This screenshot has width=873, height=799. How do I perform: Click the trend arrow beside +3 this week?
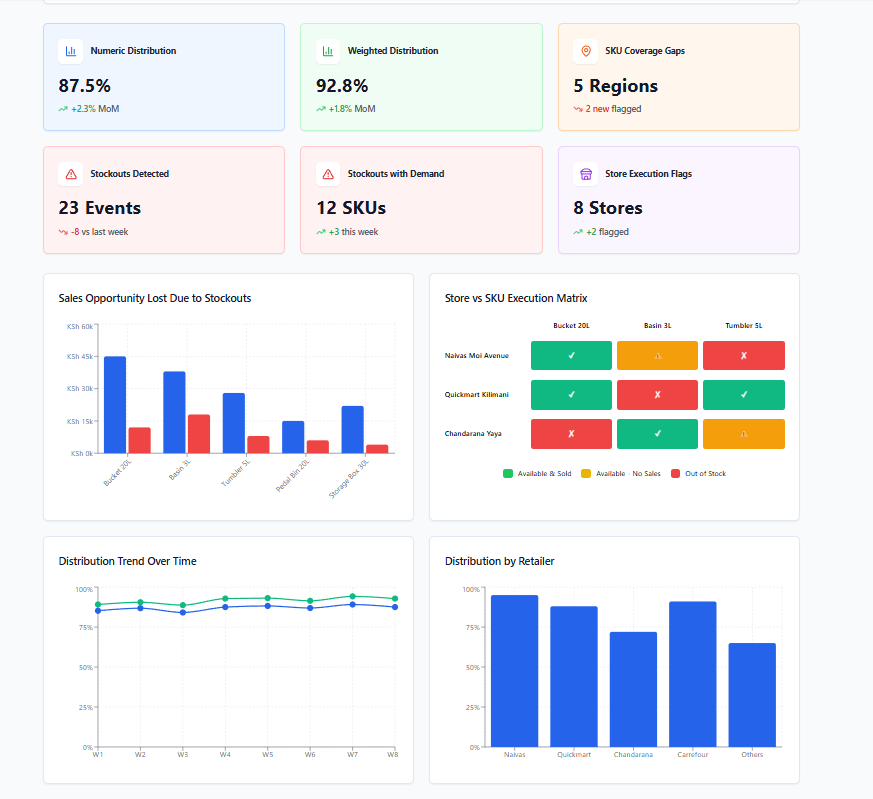point(321,232)
